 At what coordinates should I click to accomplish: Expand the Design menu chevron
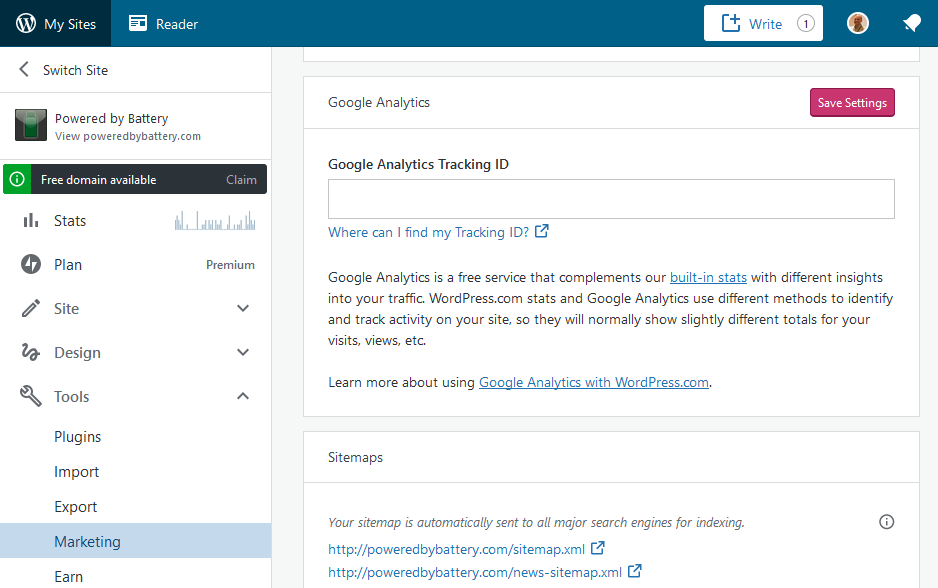click(243, 353)
